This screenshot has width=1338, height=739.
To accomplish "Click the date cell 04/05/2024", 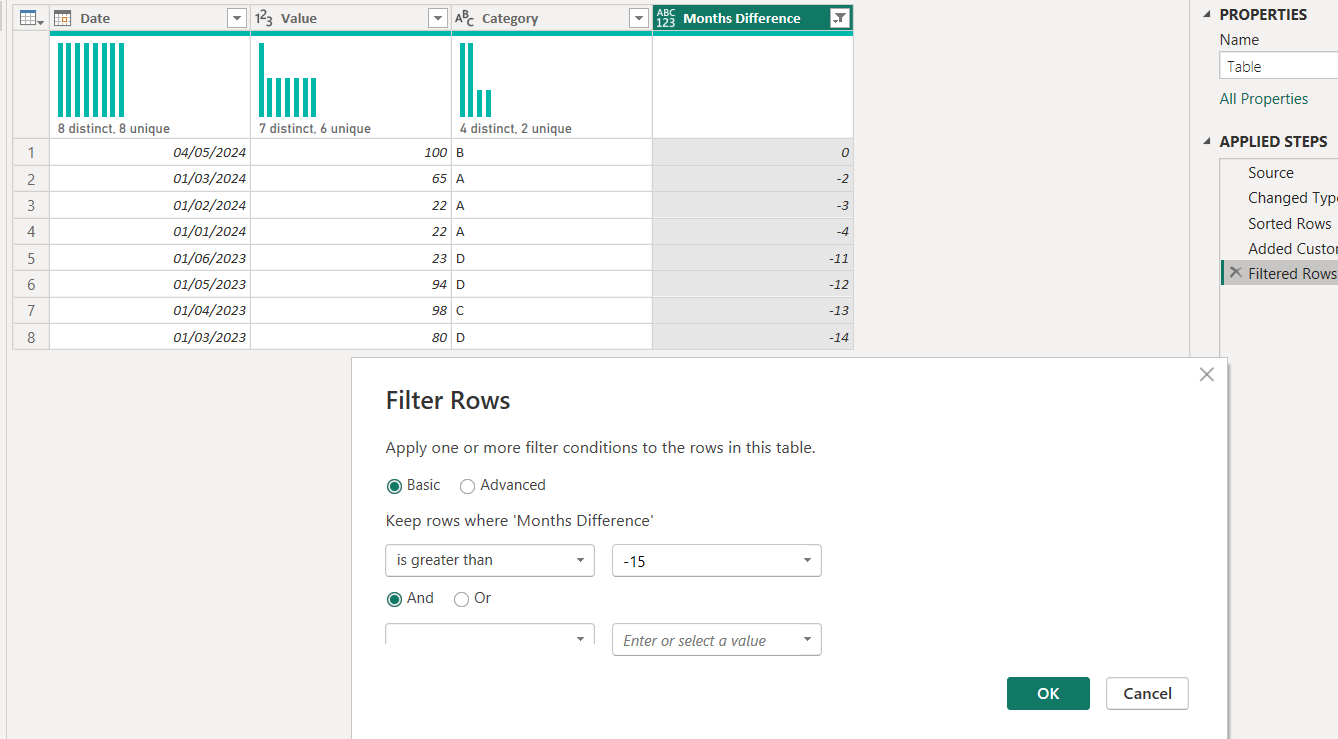I will (150, 152).
